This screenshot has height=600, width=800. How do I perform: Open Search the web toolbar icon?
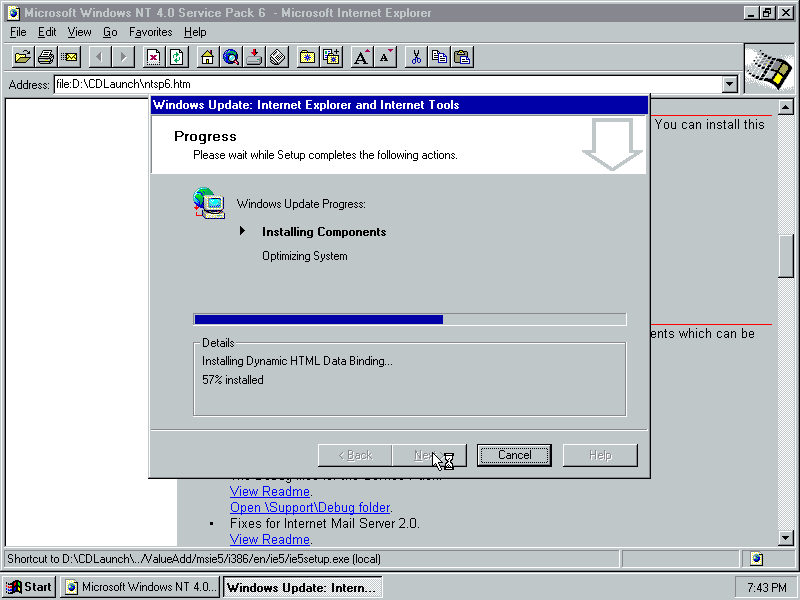pyautogui.click(x=231, y=57)
